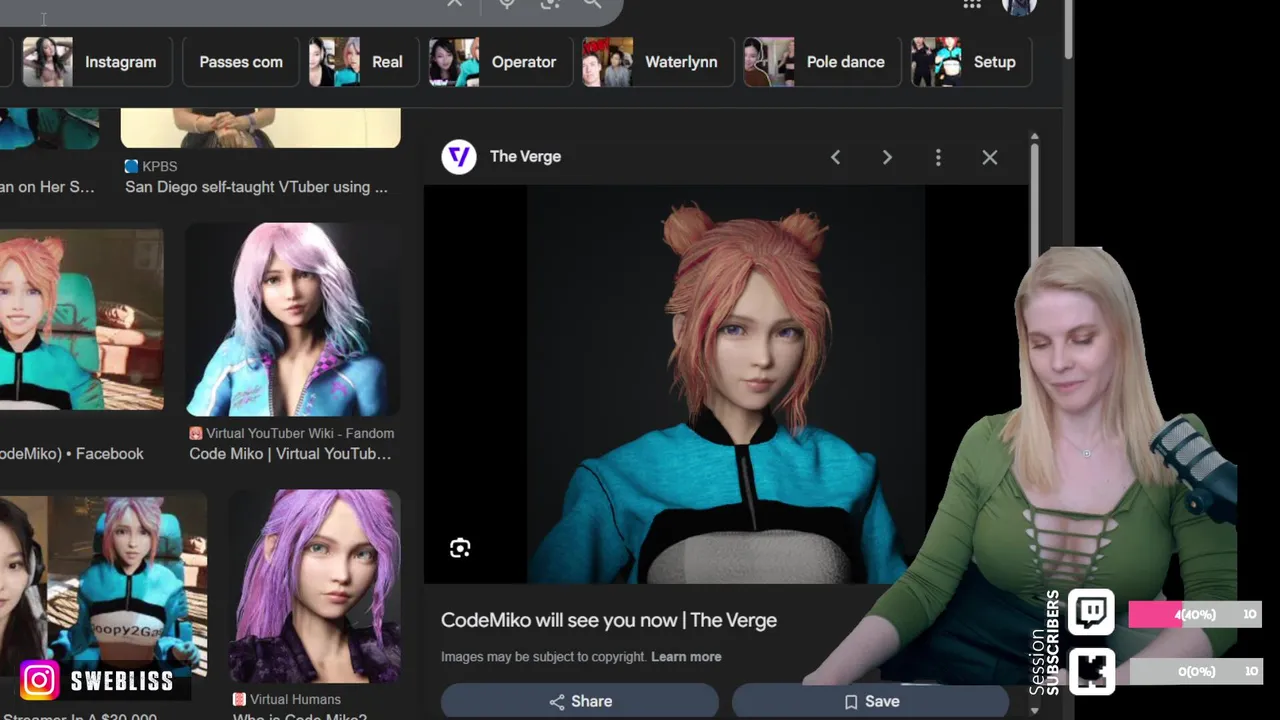Click the search by image lens icon
Viewport: 1280px width, 720px height.
point(550,4)
